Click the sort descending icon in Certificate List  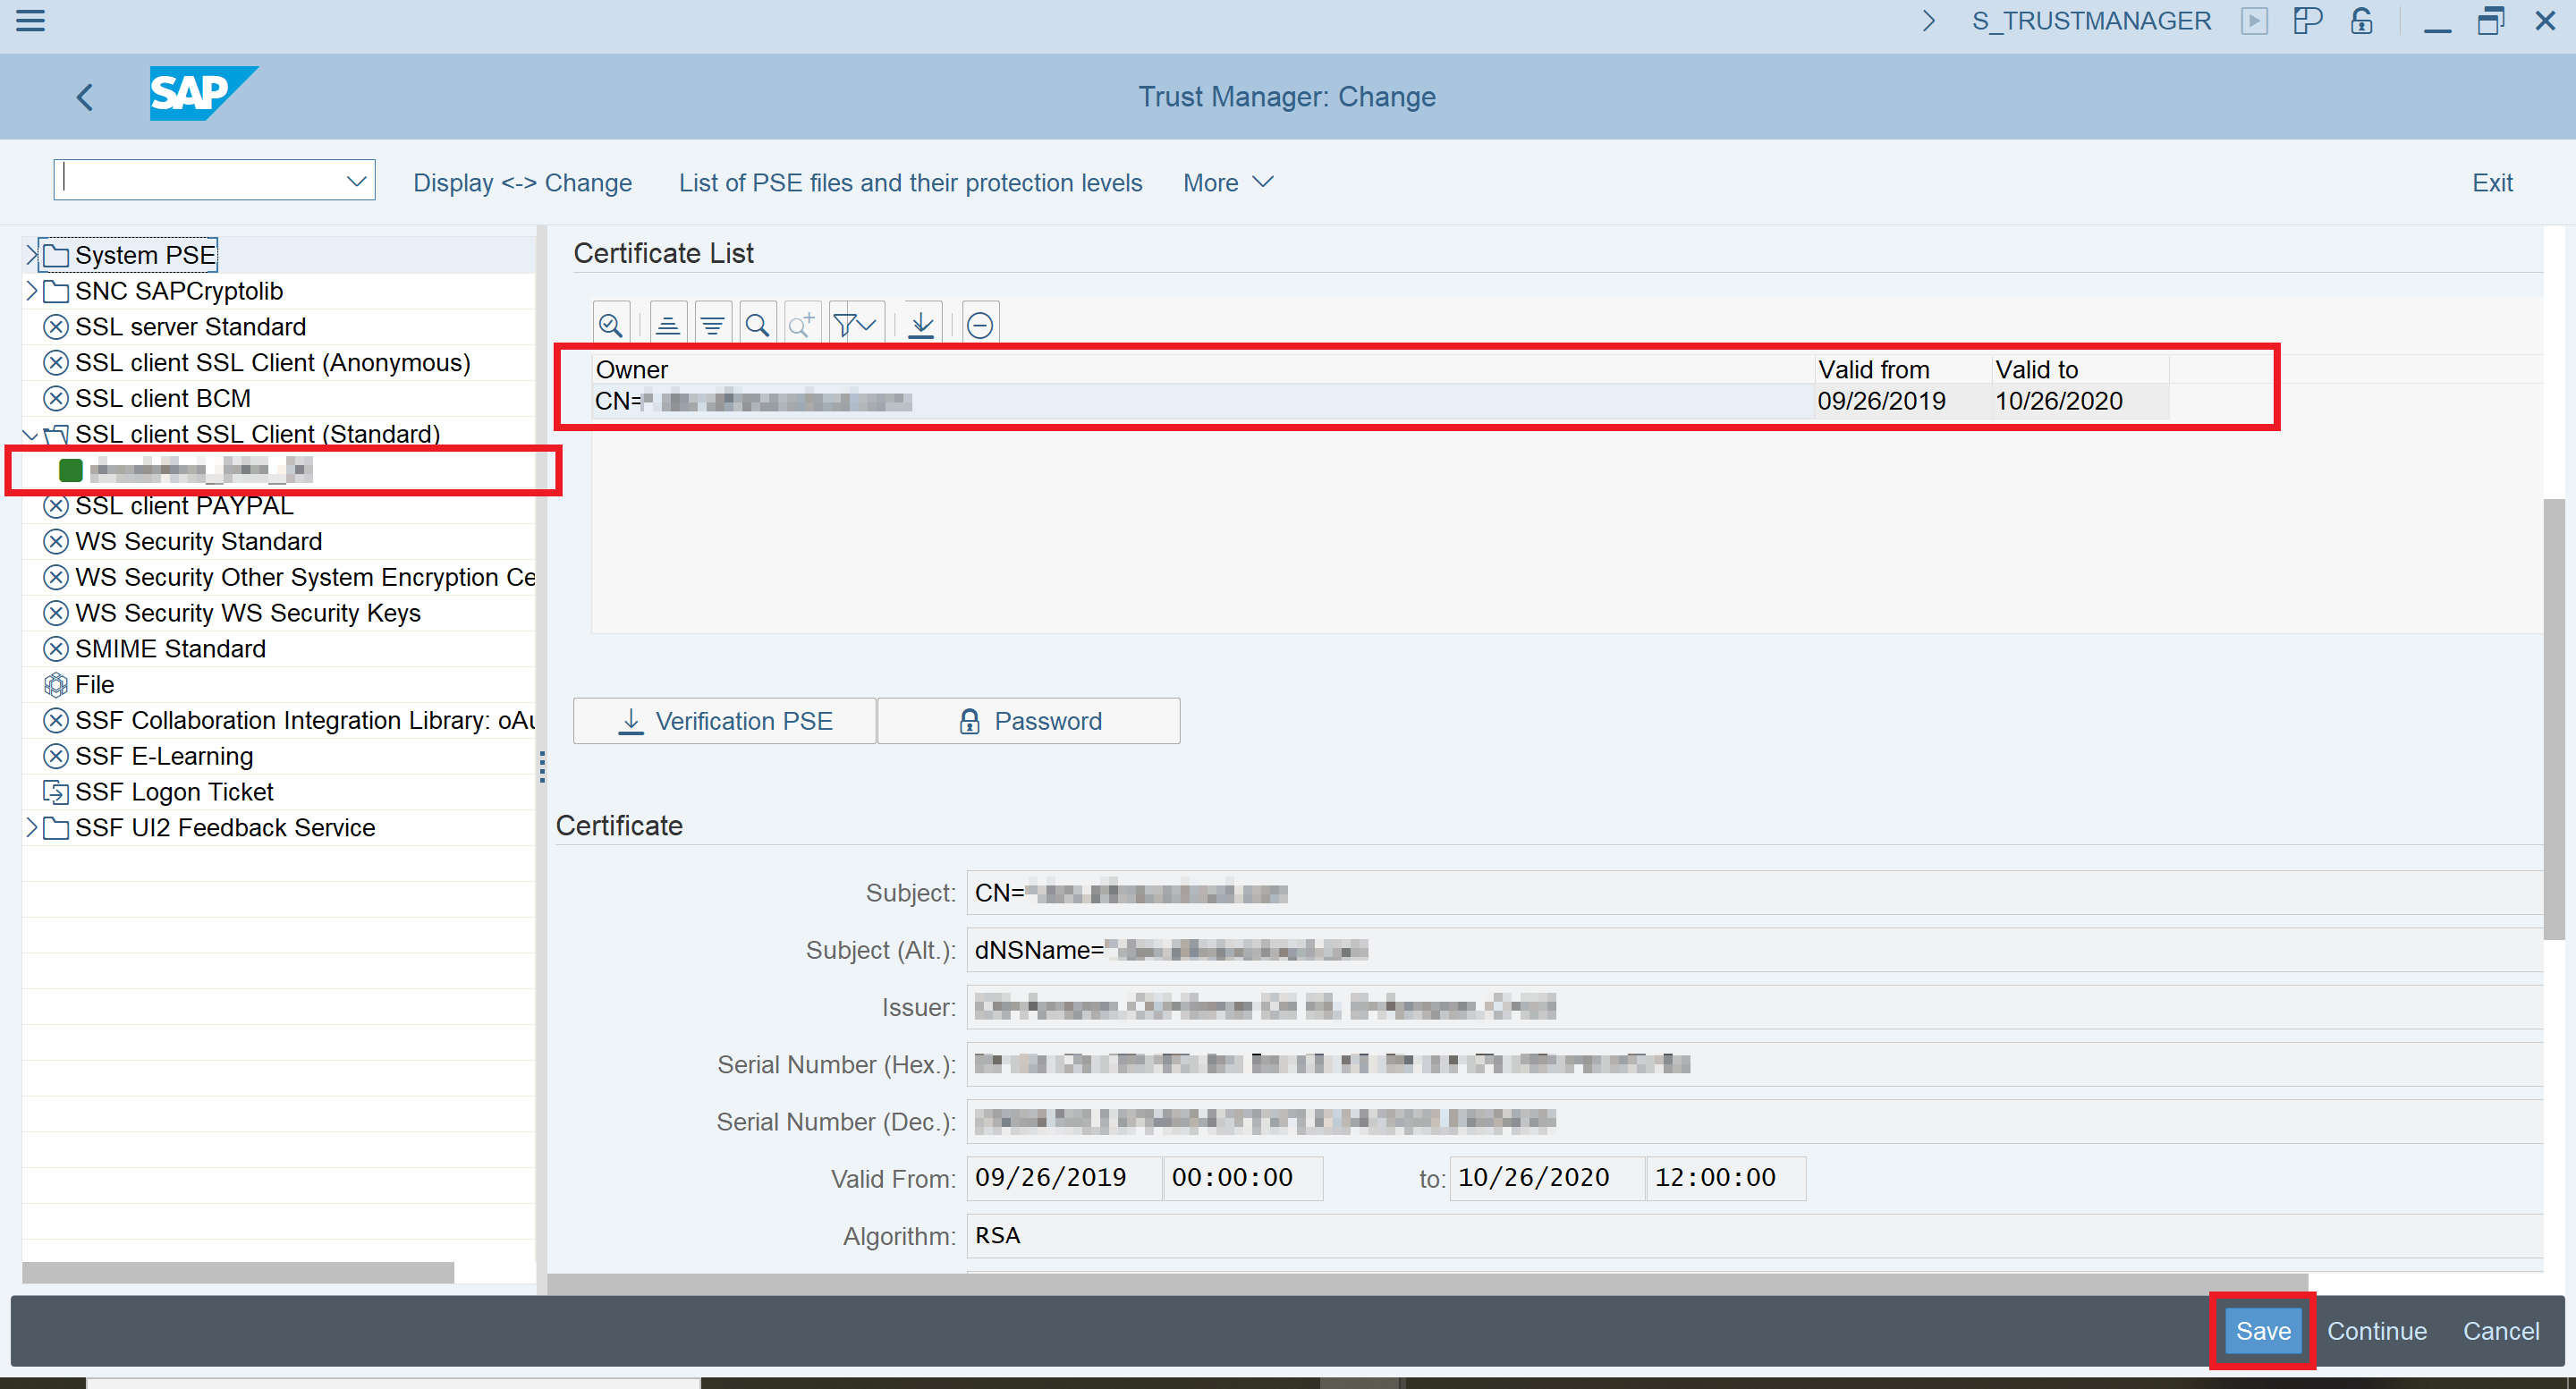711,322
